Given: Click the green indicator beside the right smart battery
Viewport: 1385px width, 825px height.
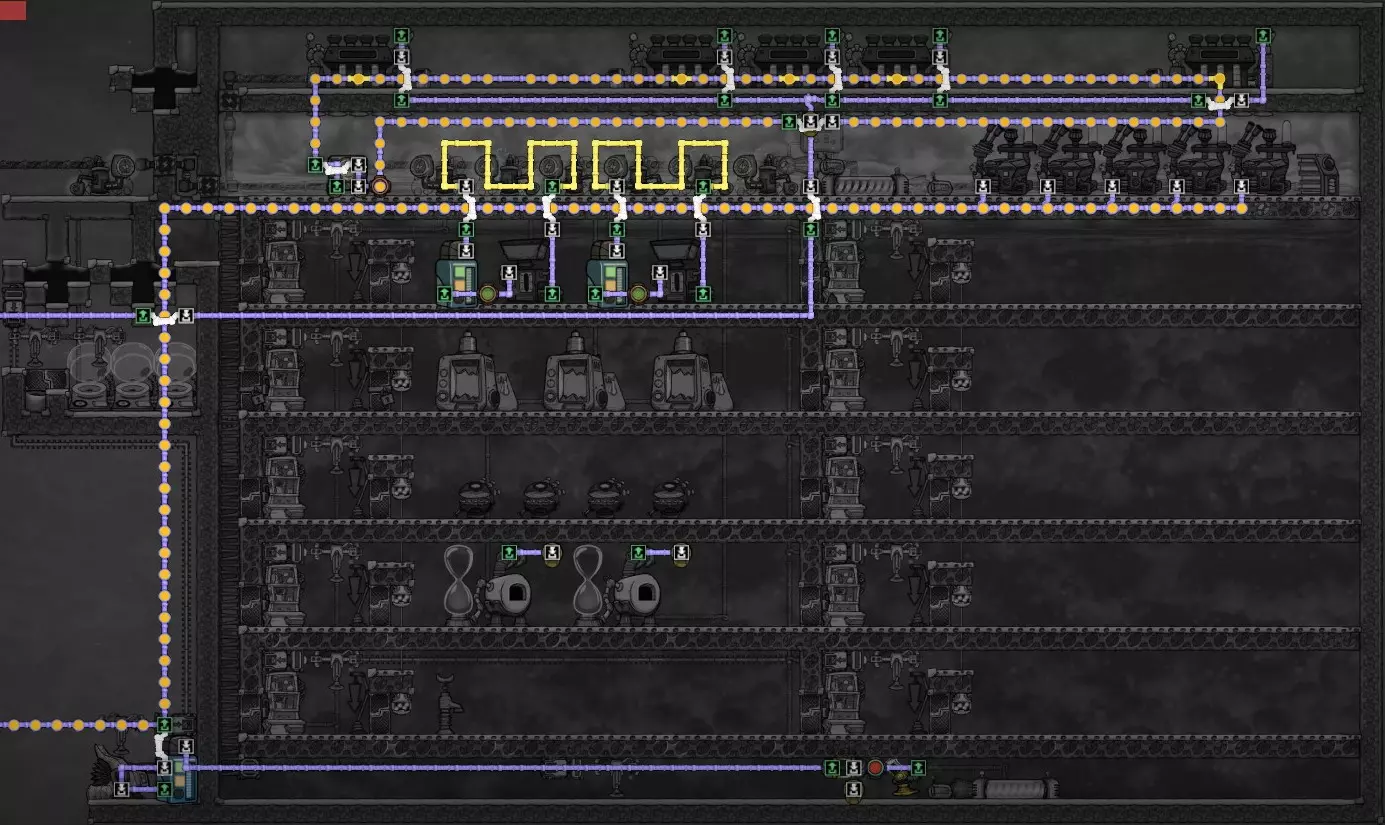Looking at the screenshot, I should (638, 294).
